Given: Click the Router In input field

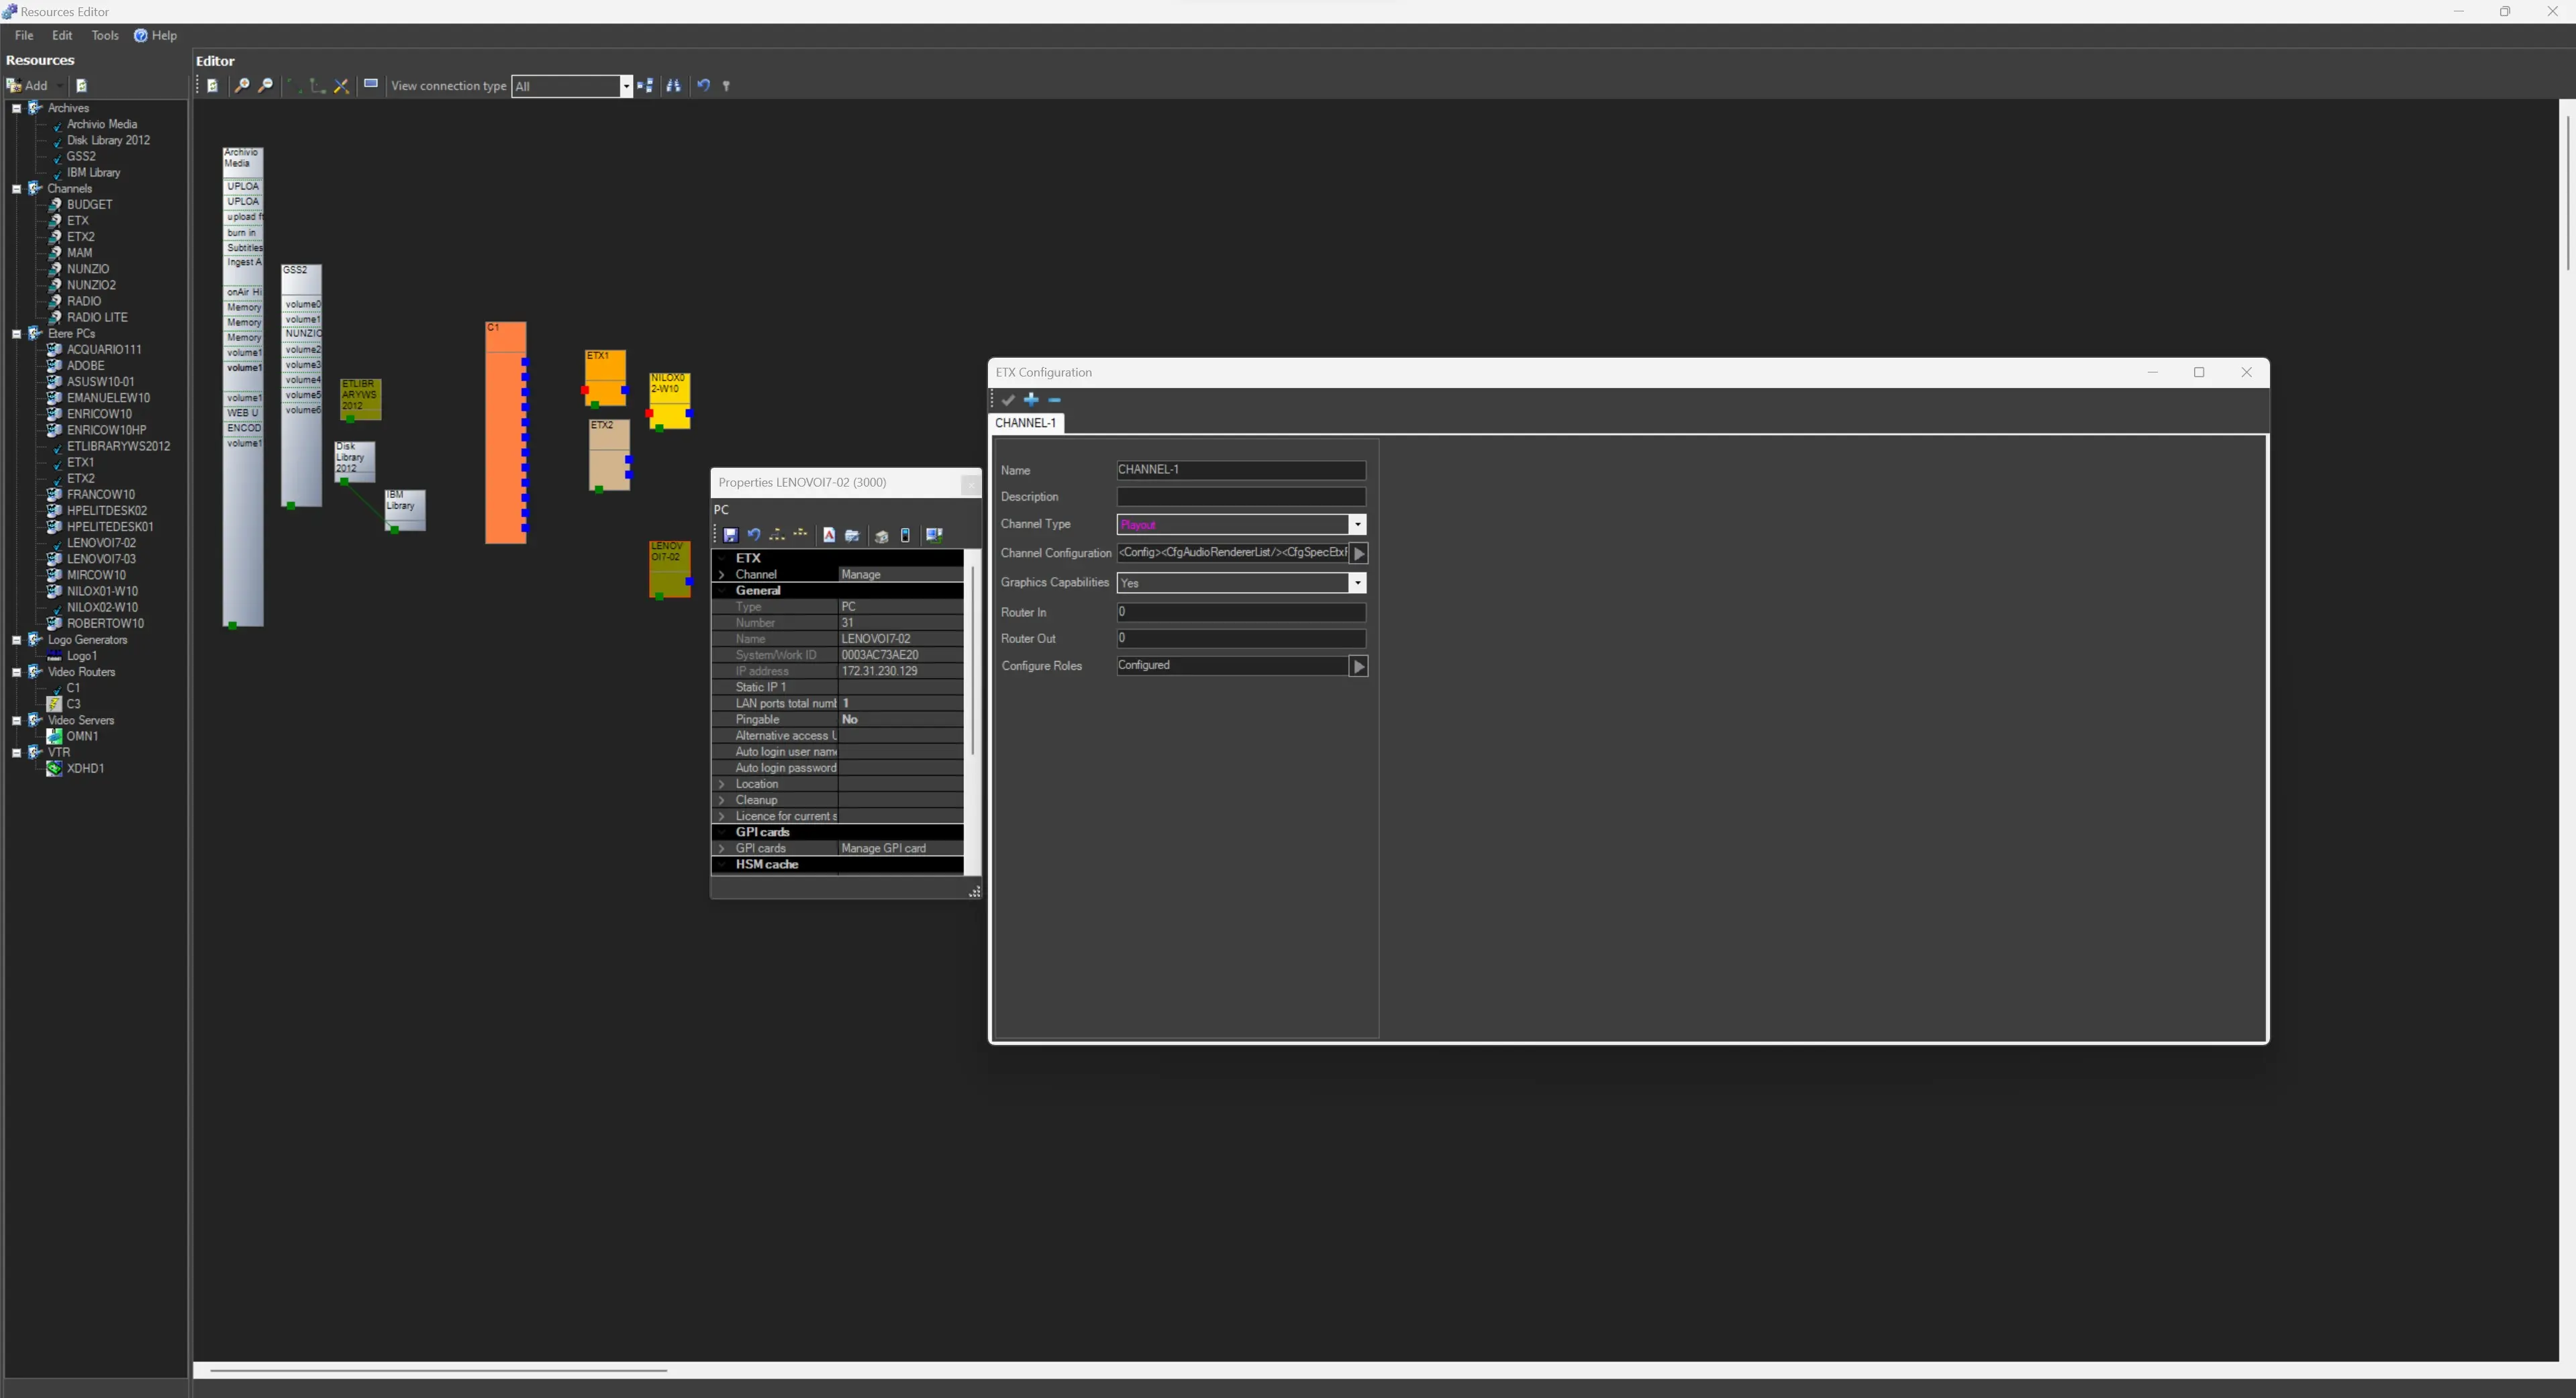Looking at the screenshot, I should pos(1240,612).
